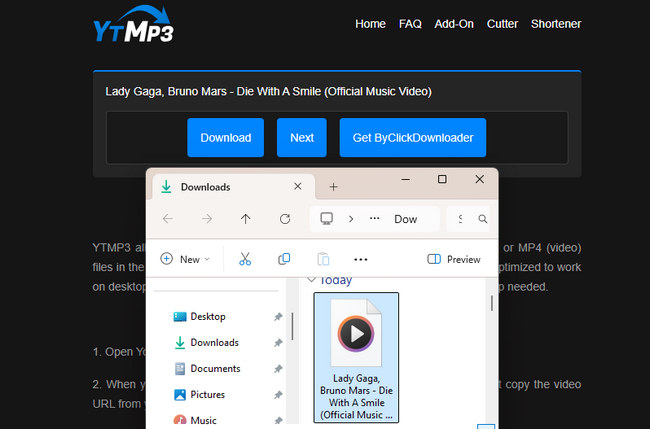Minimize the File Explorer window
This screenshot has width=650, height=429.
405,179
